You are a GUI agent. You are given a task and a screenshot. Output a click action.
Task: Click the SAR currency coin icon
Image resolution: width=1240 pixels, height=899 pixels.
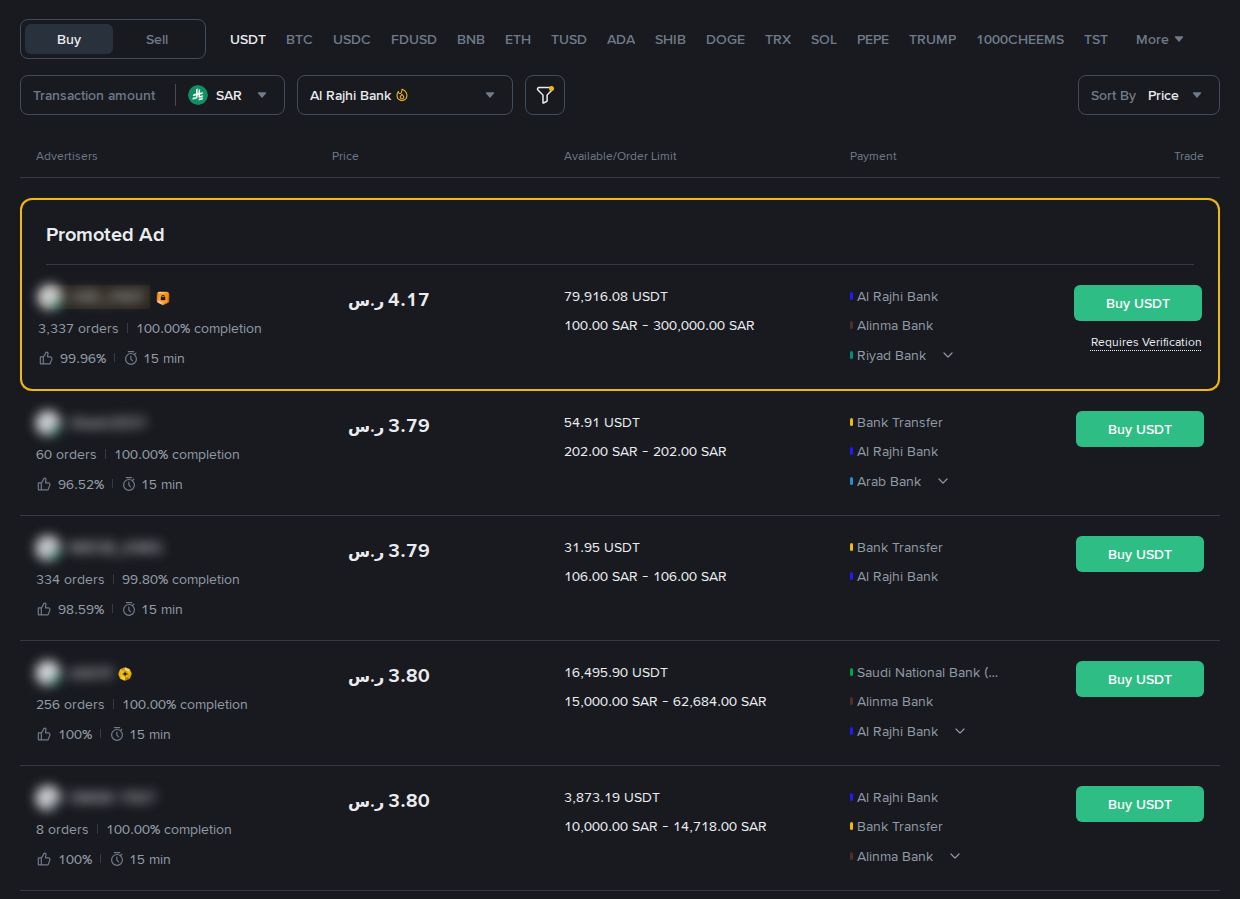click(x=198, y=95)
